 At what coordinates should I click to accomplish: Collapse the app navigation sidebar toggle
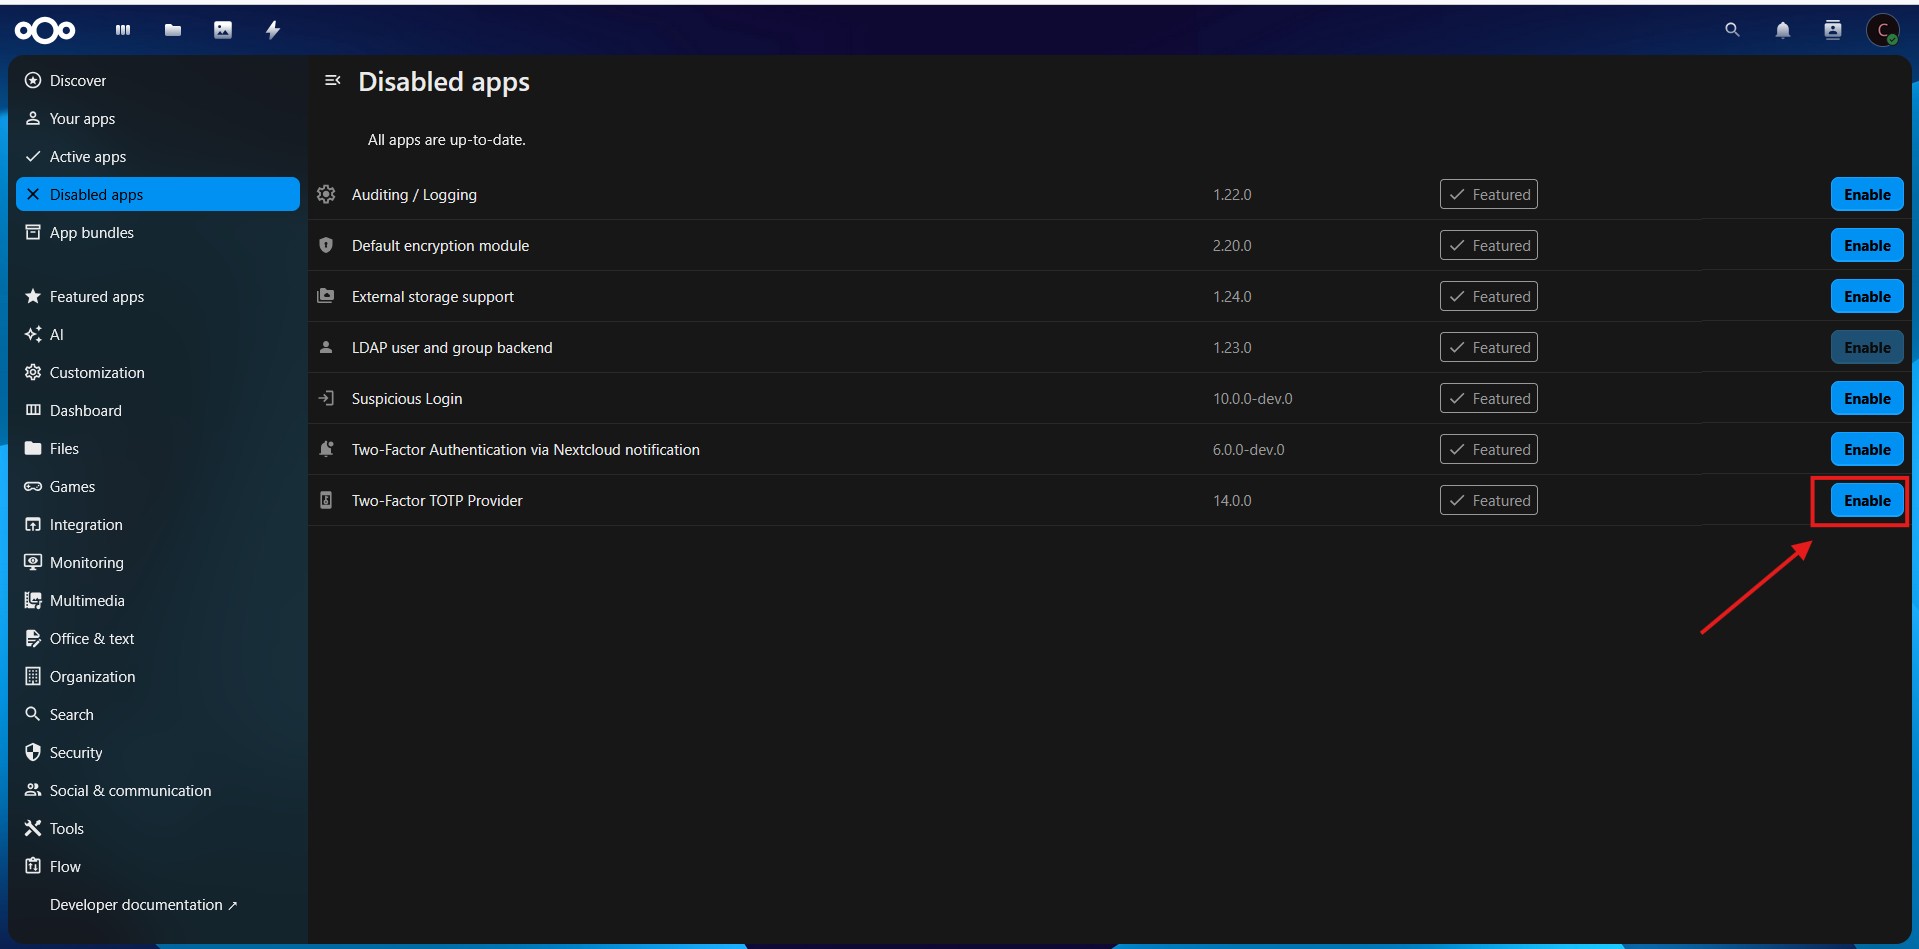[x=333, y=80]
